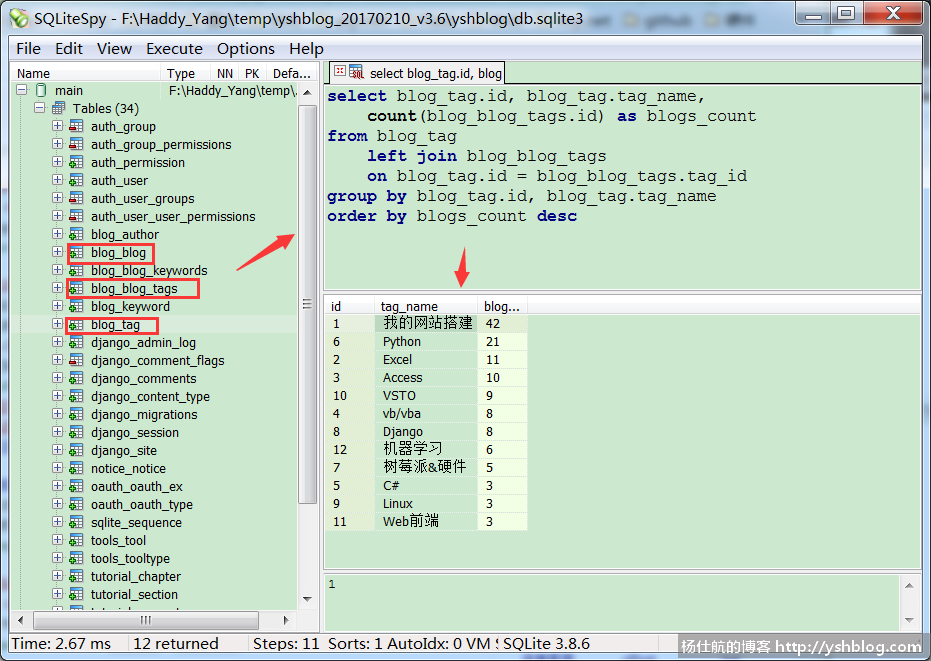Open the Options menu
Viewport: 931px width, 661px height.
click(246, 49)
